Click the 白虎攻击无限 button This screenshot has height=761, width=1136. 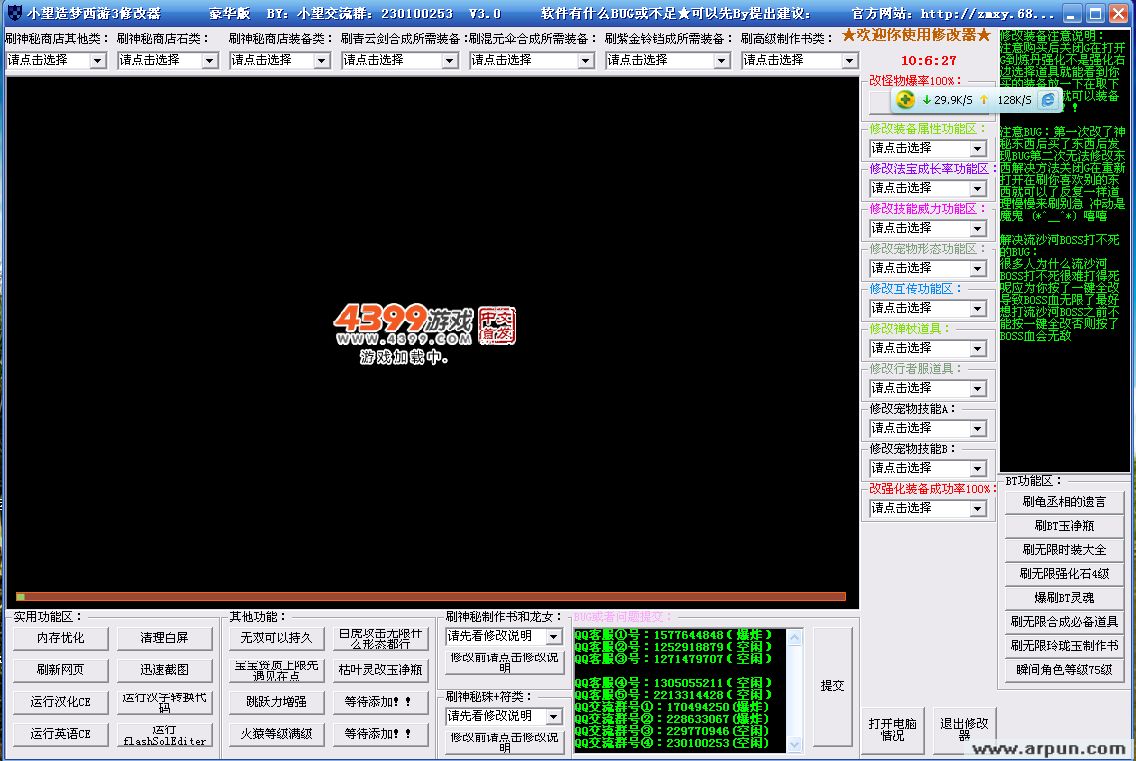(x=380, y=639)
